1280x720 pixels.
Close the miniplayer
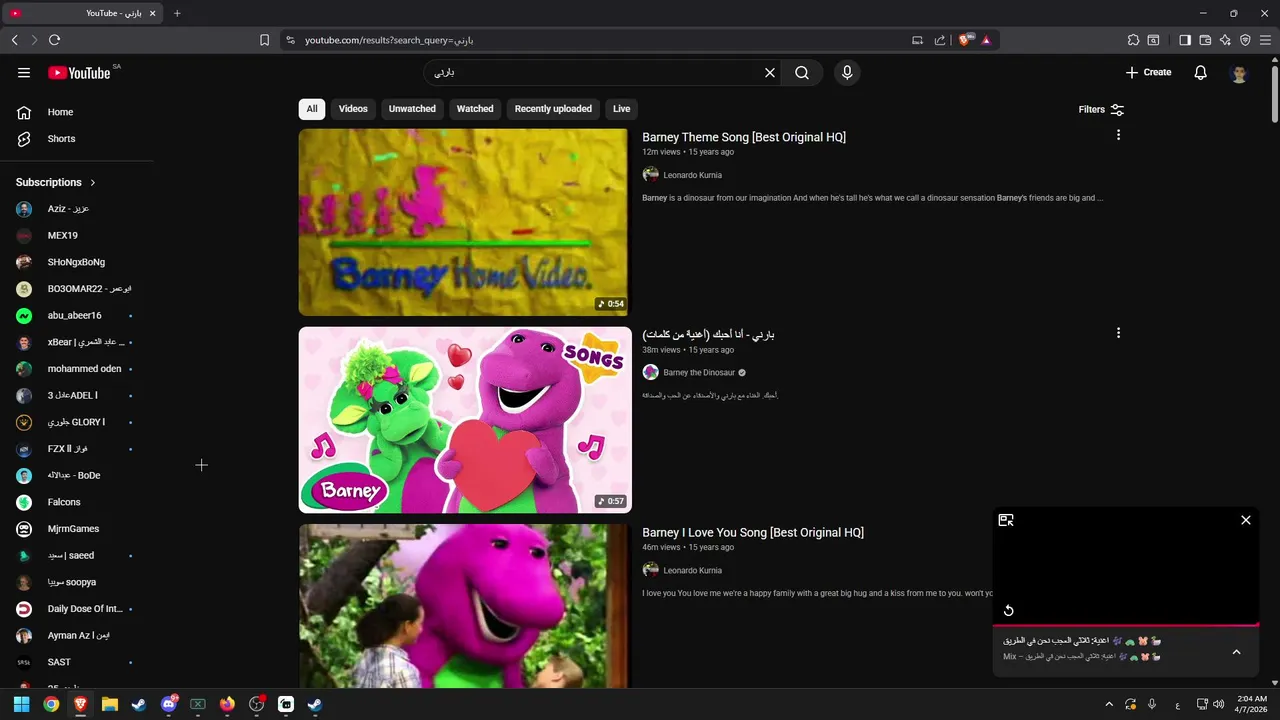[1246, 520]
